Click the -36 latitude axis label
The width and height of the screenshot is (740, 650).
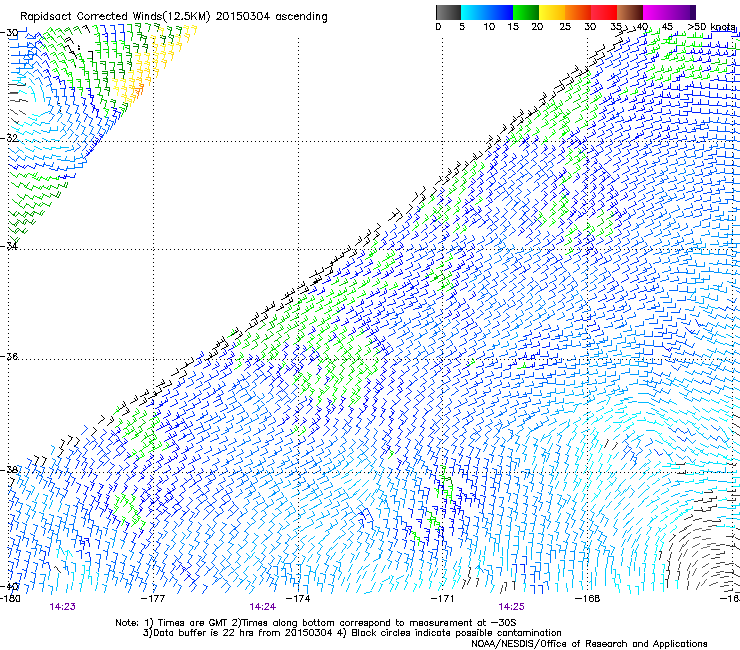coord(9,356)
